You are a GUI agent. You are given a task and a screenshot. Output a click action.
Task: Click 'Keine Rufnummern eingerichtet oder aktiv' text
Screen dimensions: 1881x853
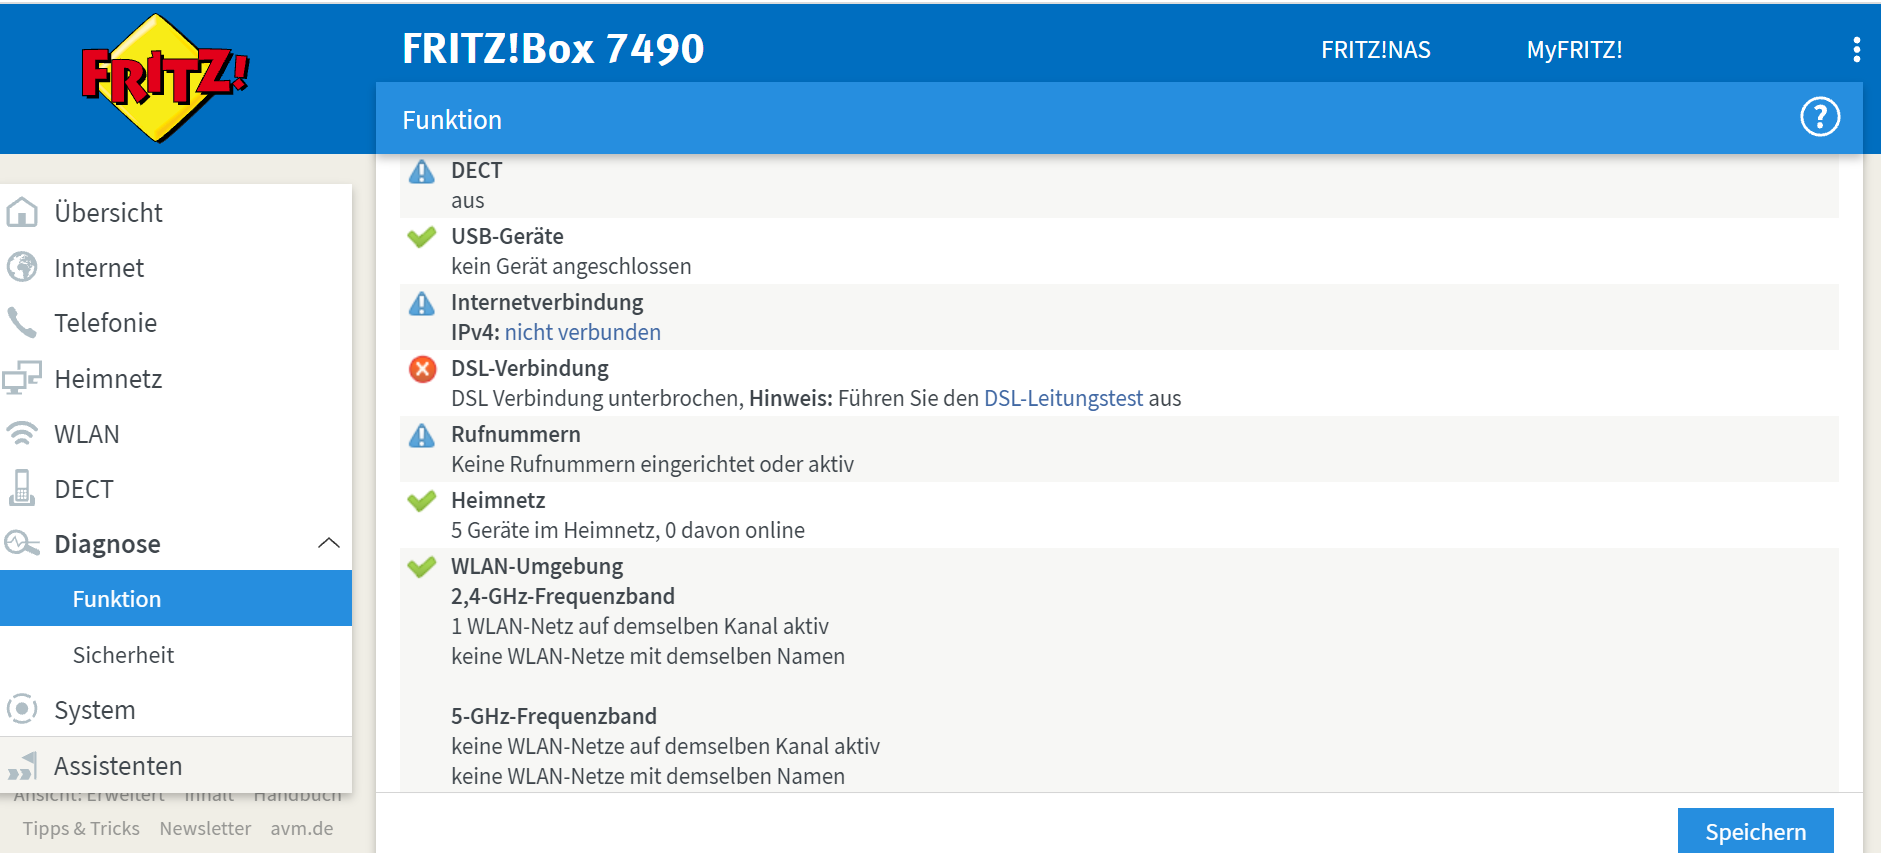[x=652, y=464]
